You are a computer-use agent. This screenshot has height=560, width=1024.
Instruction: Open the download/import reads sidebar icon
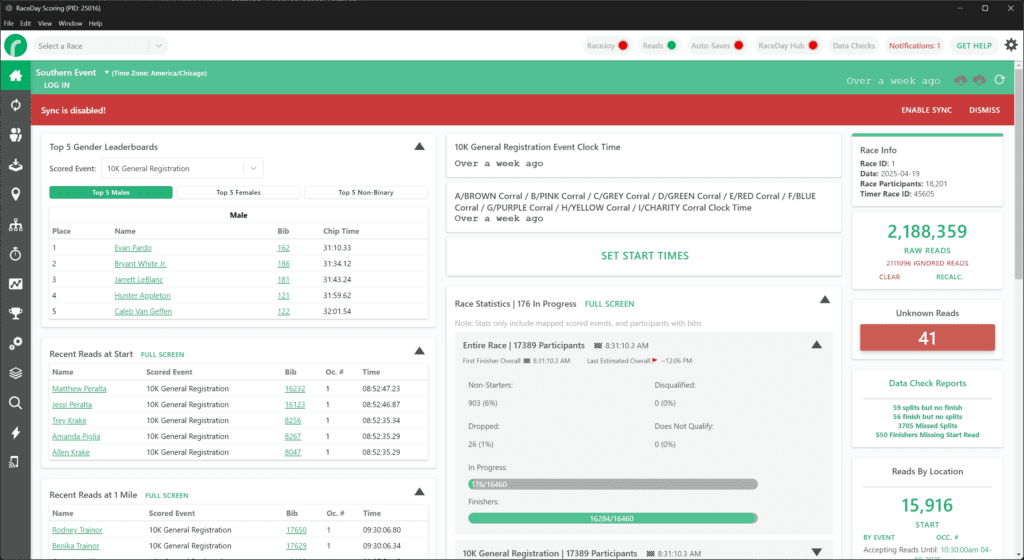15,164
